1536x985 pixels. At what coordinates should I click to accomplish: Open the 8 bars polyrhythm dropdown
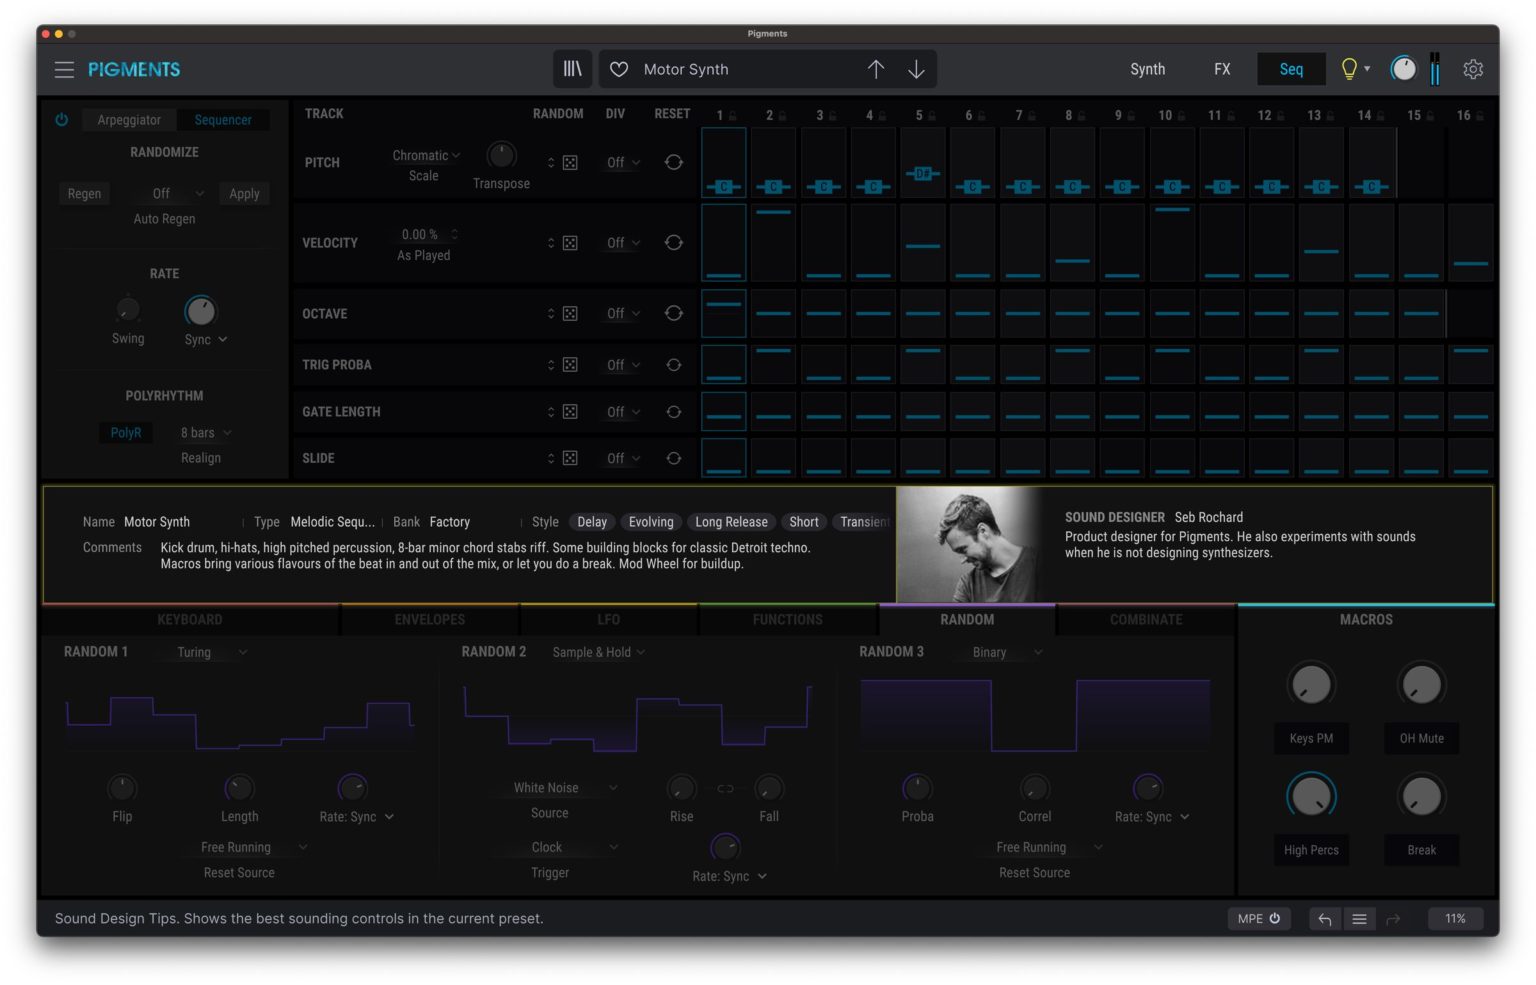pyautogui.click(x=206, y=433)
